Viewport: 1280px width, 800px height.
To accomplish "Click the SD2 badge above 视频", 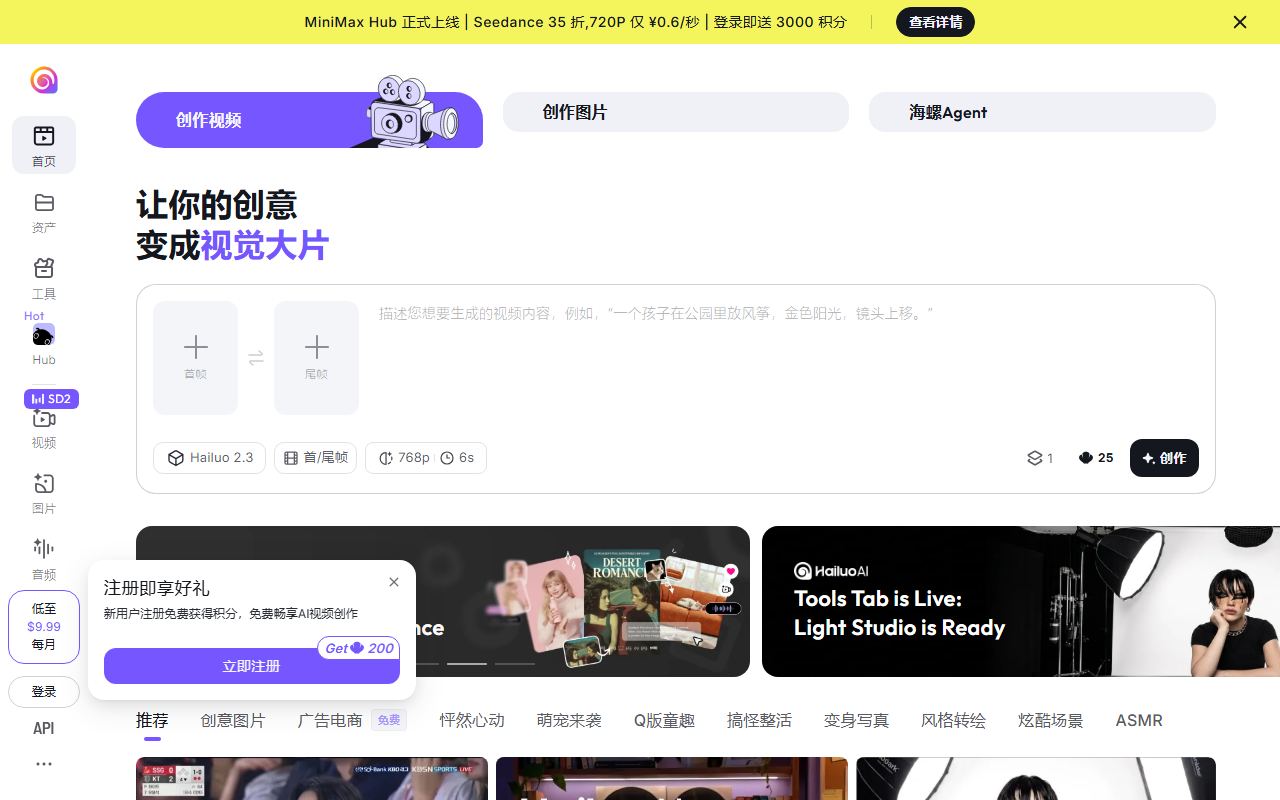I will (51, 399).
